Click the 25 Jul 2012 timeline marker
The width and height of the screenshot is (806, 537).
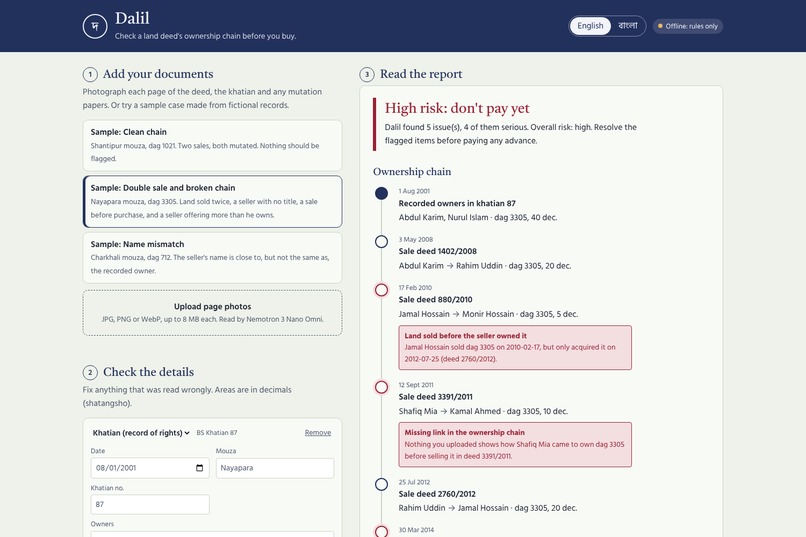pyautogui.click(x=381, y=484)
